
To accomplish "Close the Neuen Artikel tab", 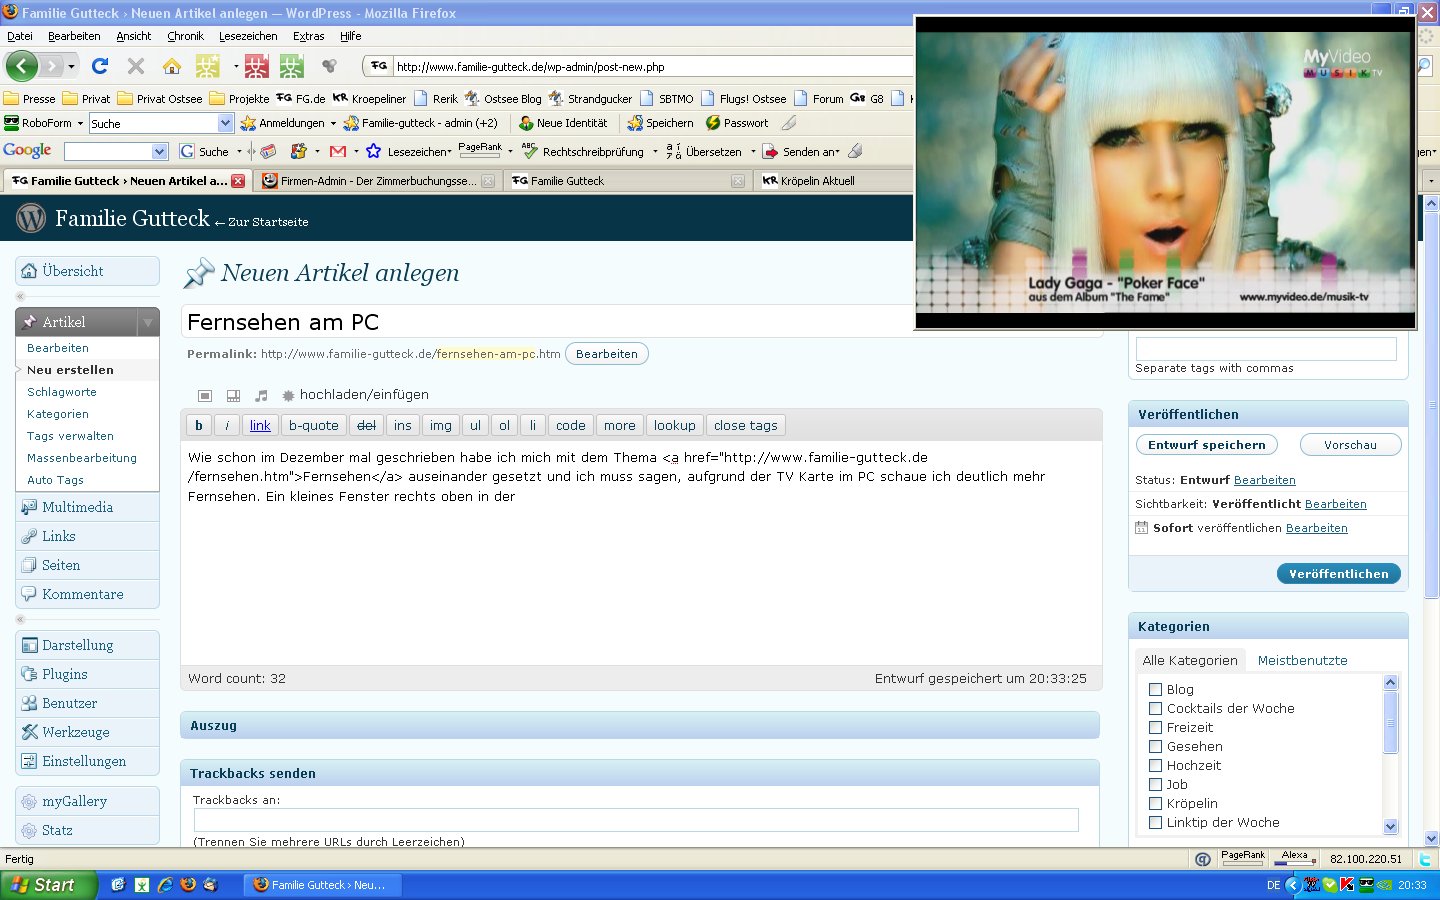I will point(238,181).
